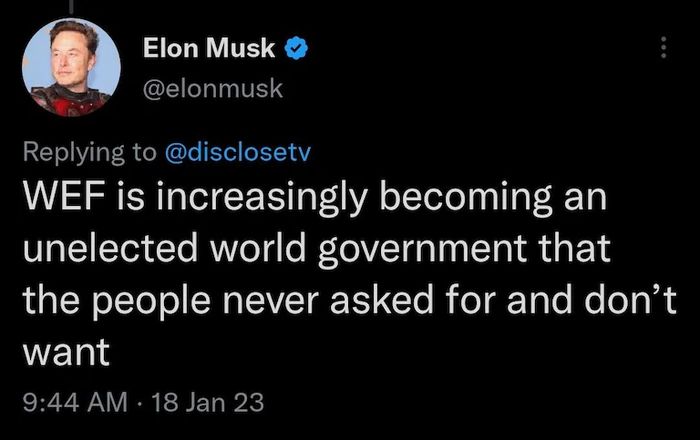Click the blue verified badge
The width and height of the screenshot is (700, 440).
297,46
